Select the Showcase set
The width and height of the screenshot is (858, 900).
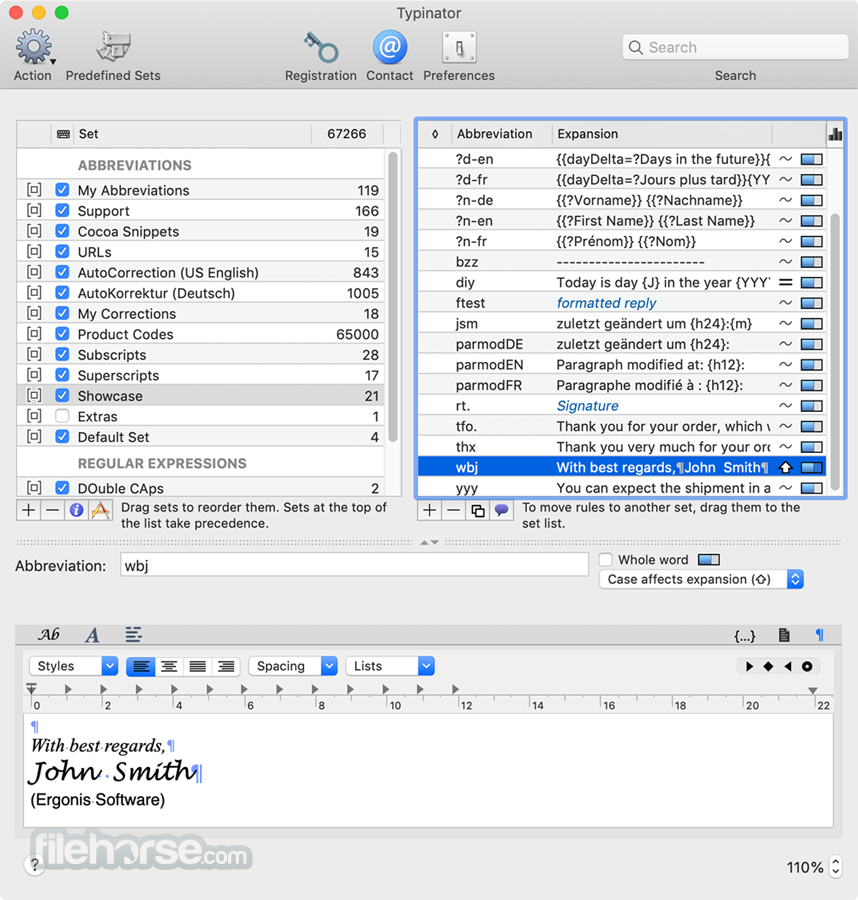click(x=200, y=395)
